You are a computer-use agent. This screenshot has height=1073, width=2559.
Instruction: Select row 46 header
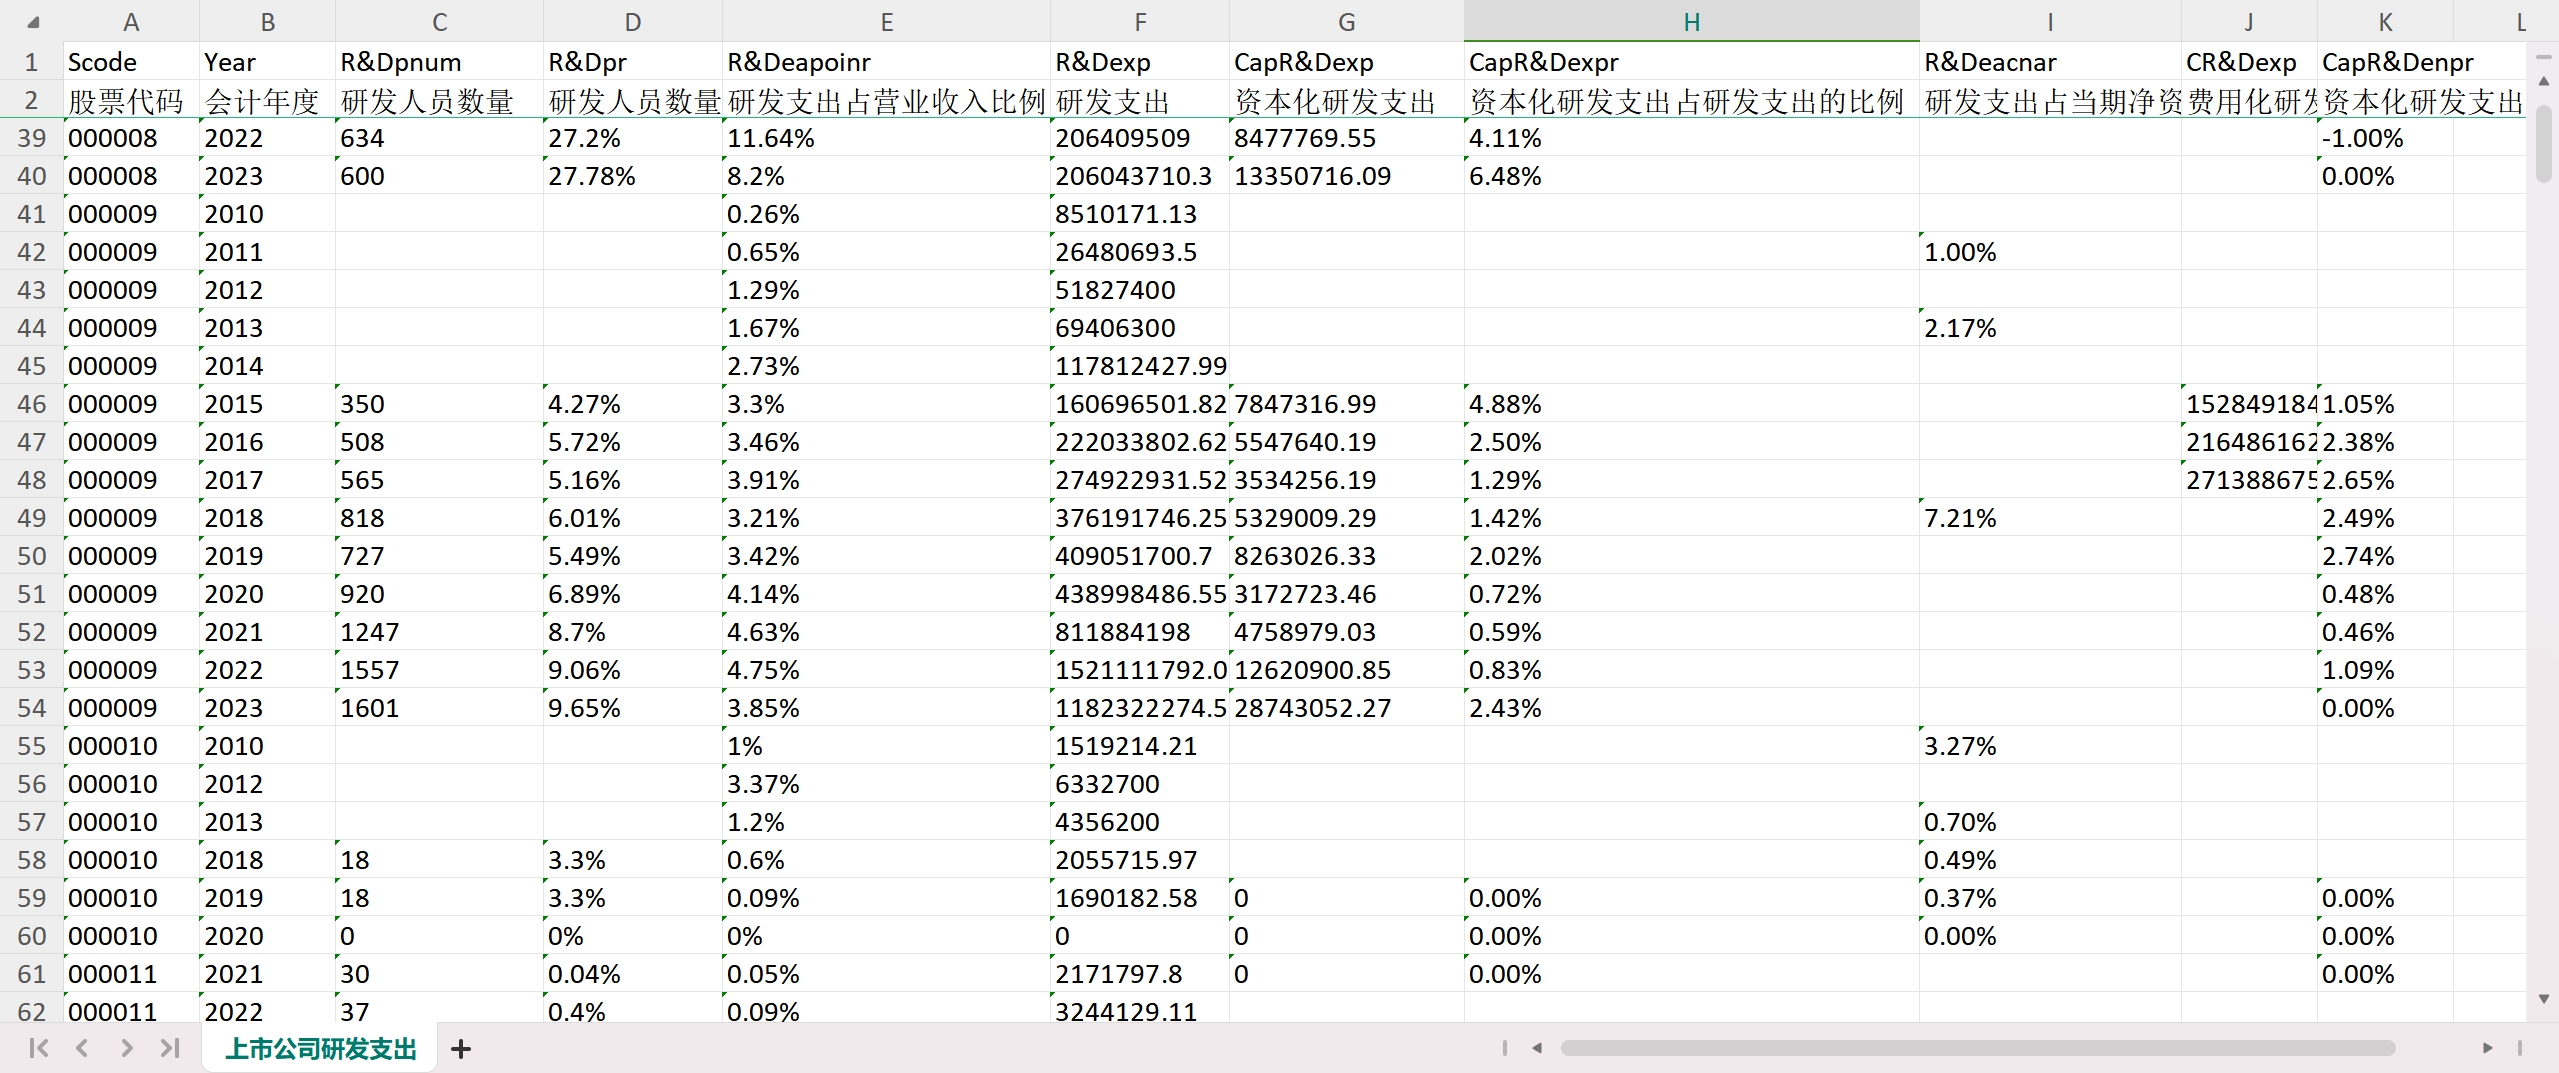point(31,404)
